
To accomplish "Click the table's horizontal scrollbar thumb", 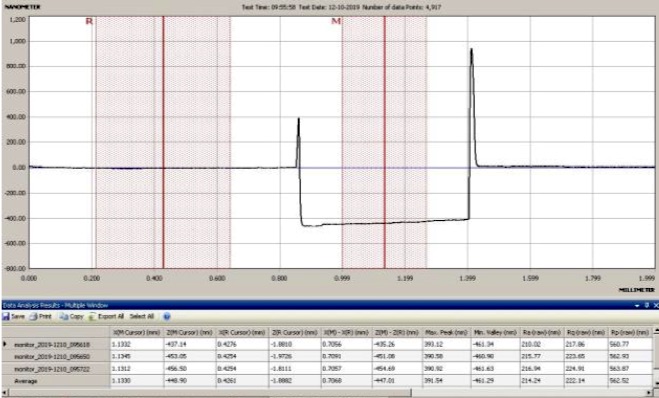I will point(210,393).
